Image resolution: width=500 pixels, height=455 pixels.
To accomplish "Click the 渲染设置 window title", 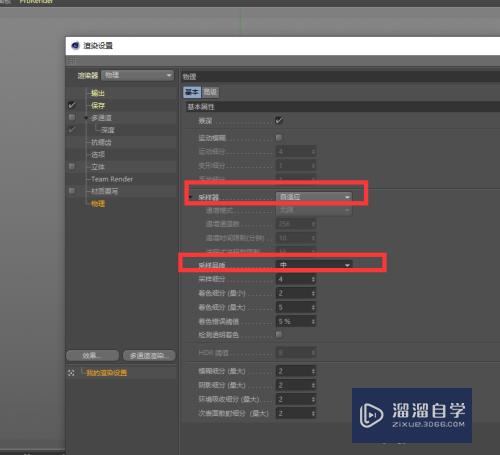I will [98, 45].
